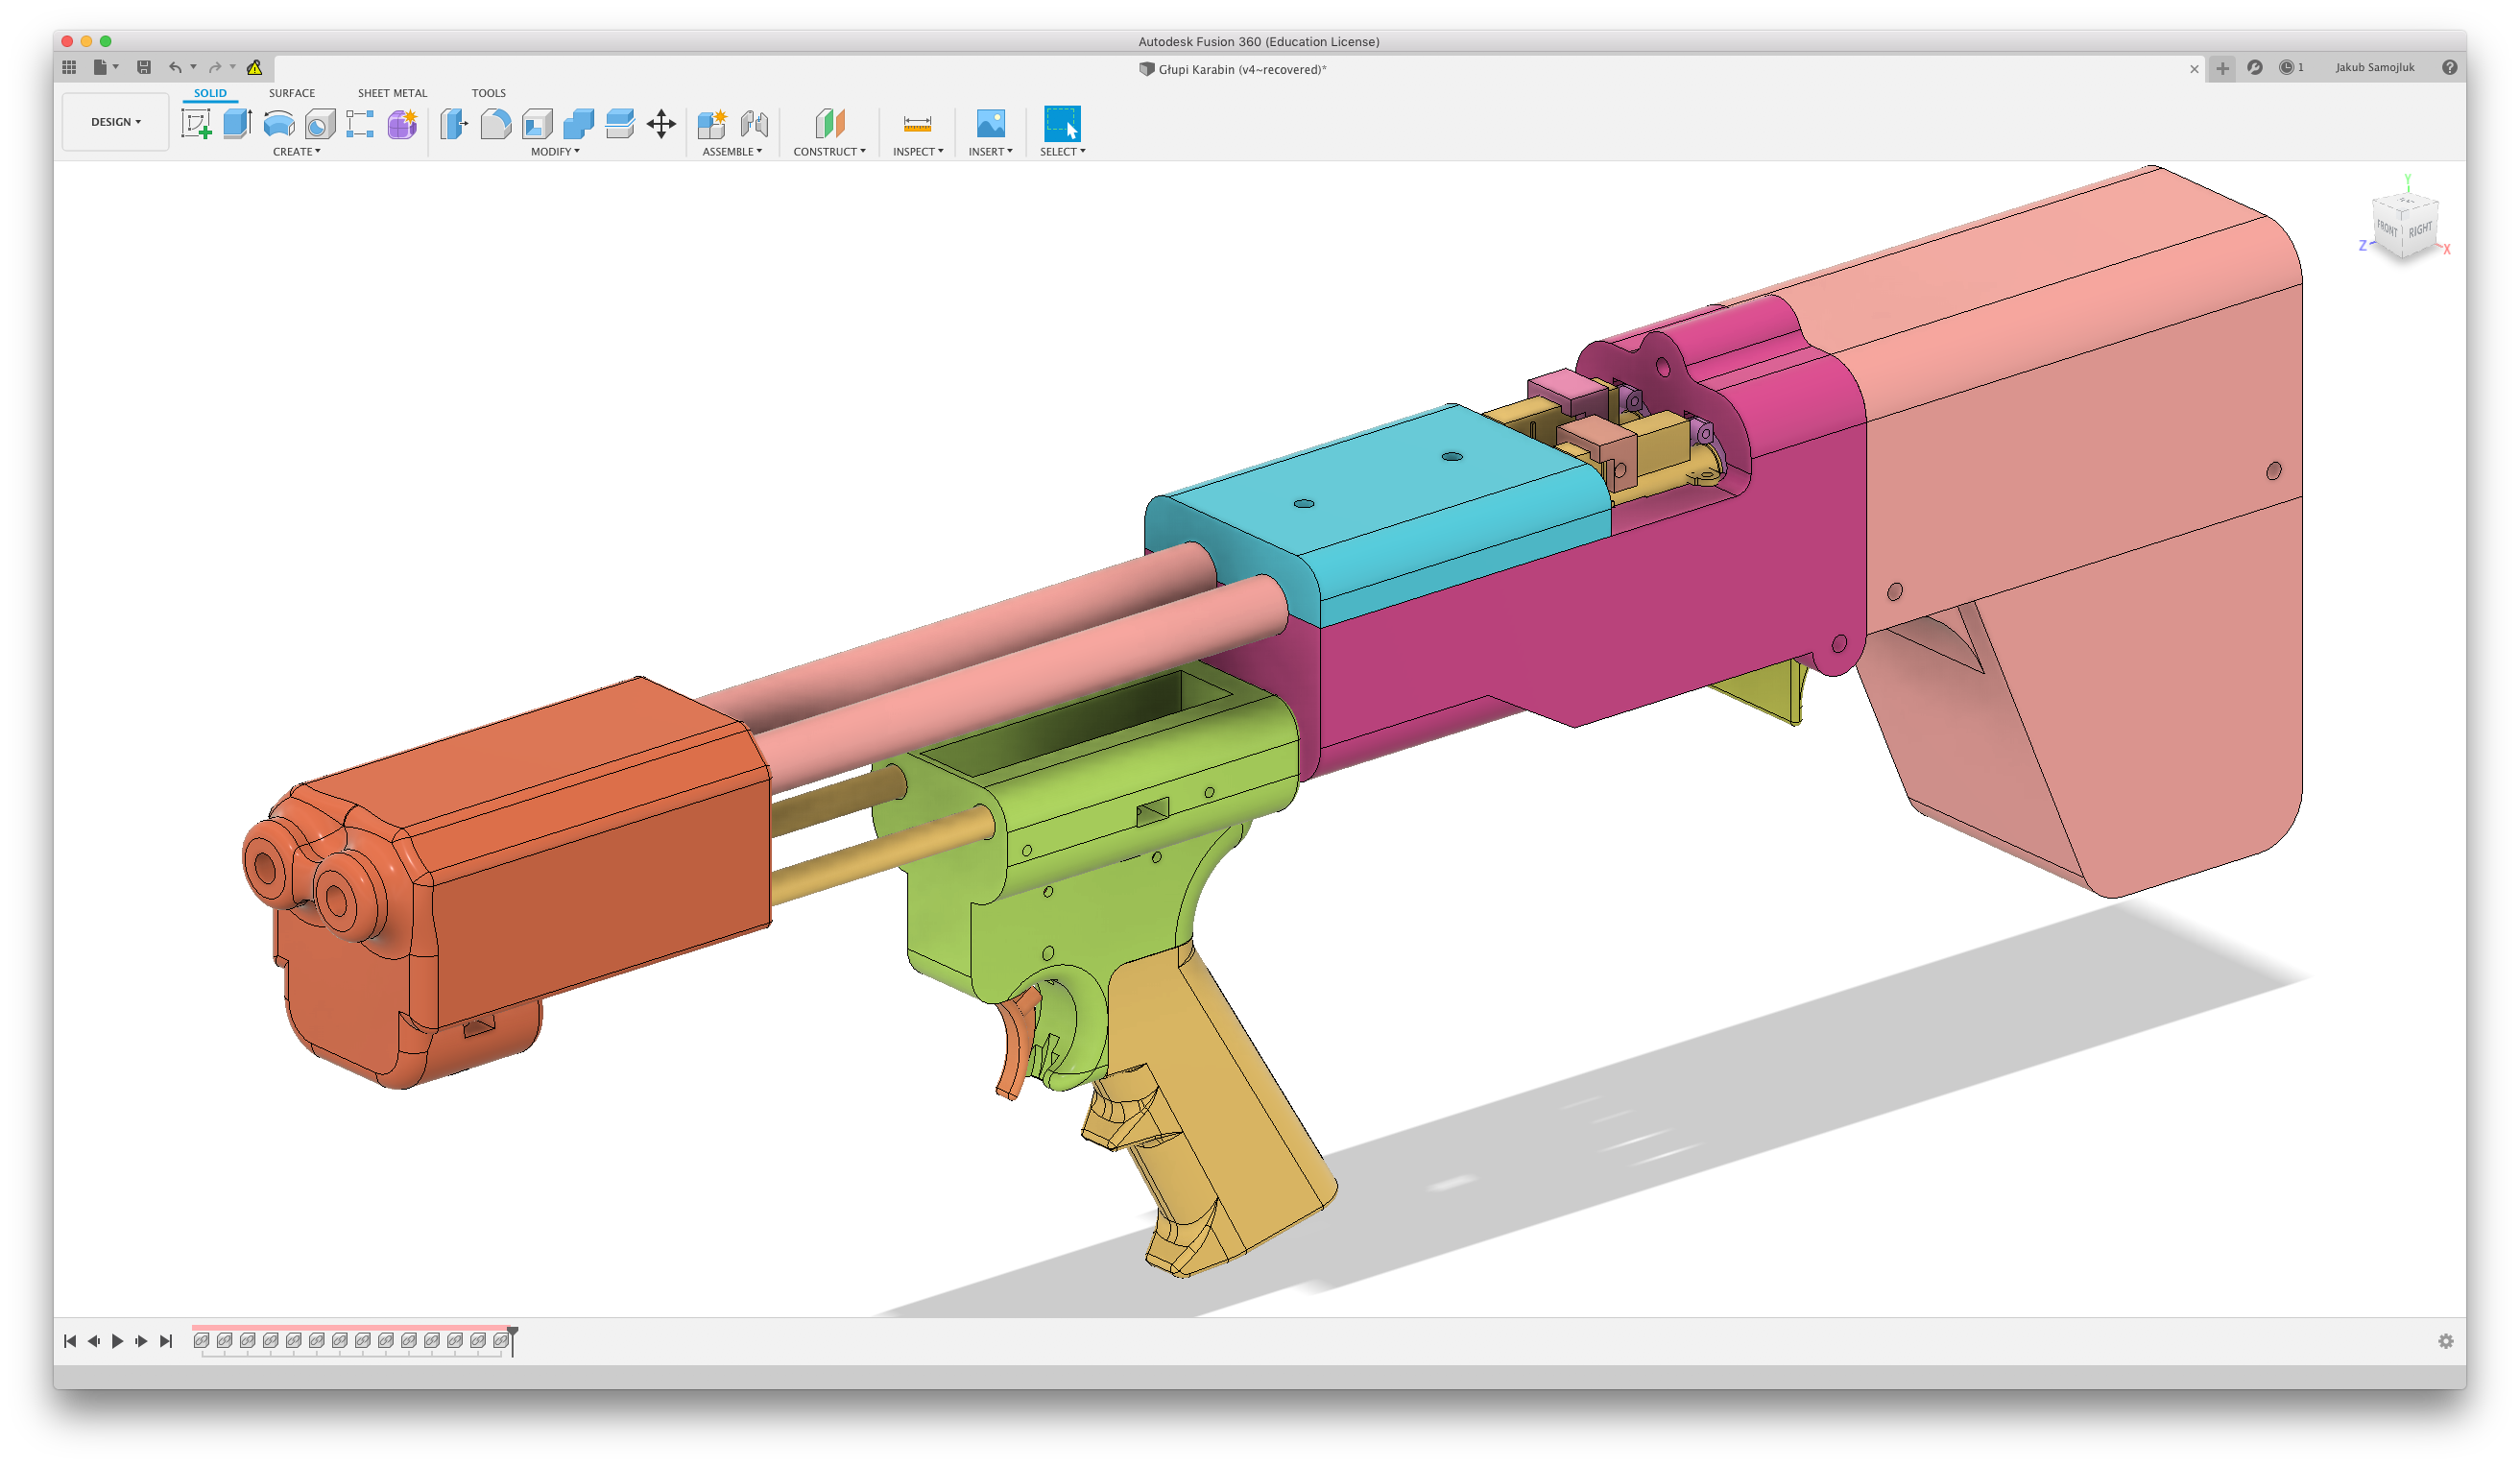
Task: Expand the CREATE menu dropdown
Action: click(296, 152)
